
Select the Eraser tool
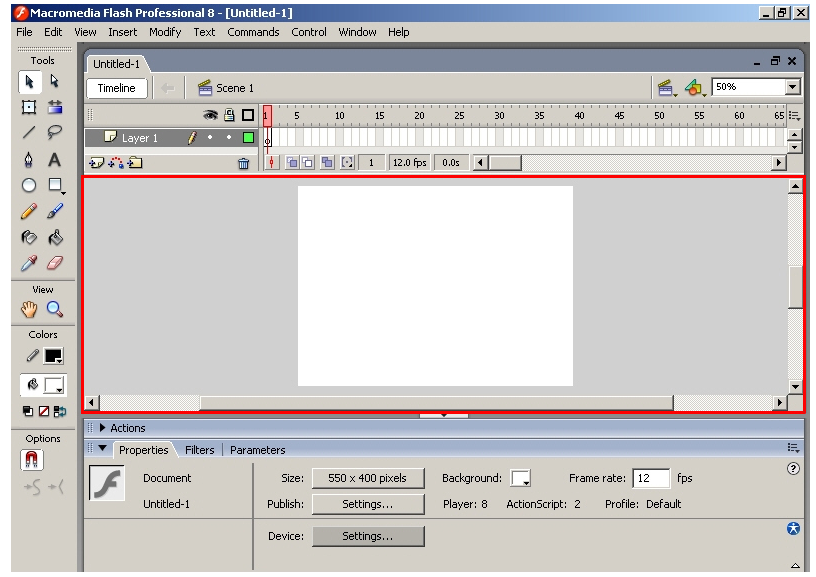(x=55, y=263)
